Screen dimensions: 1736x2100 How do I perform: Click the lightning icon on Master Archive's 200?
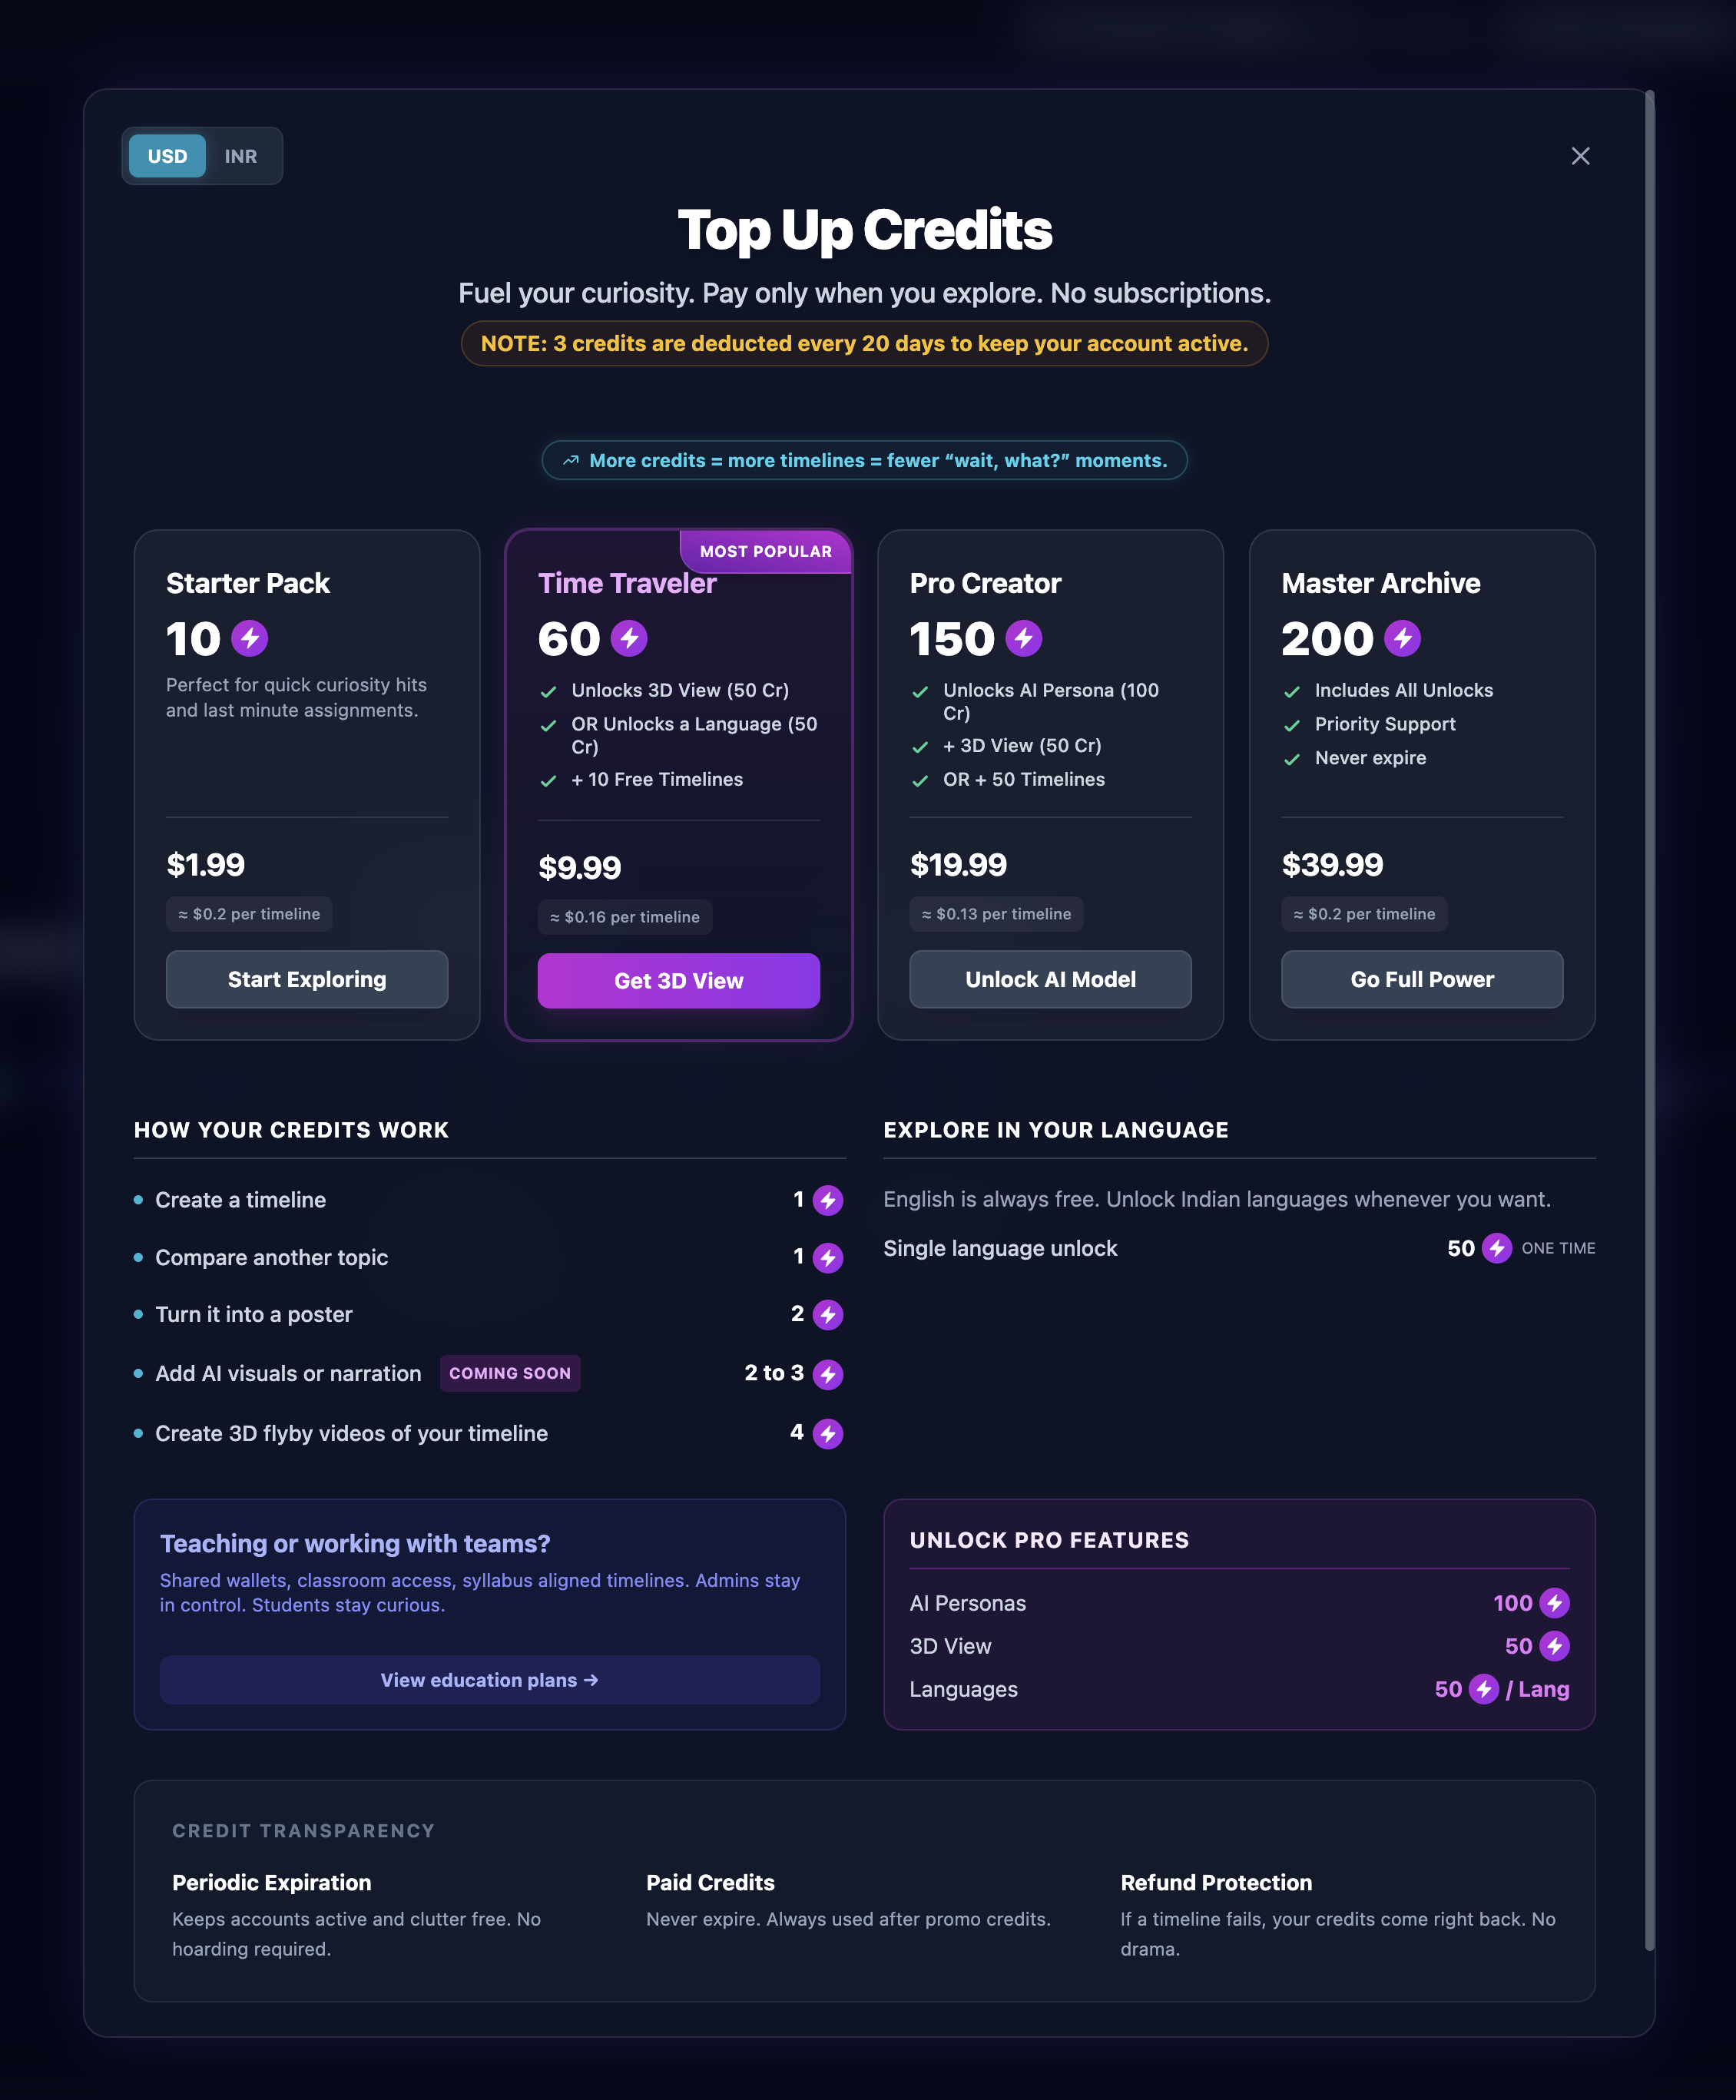coord(1401,638)
